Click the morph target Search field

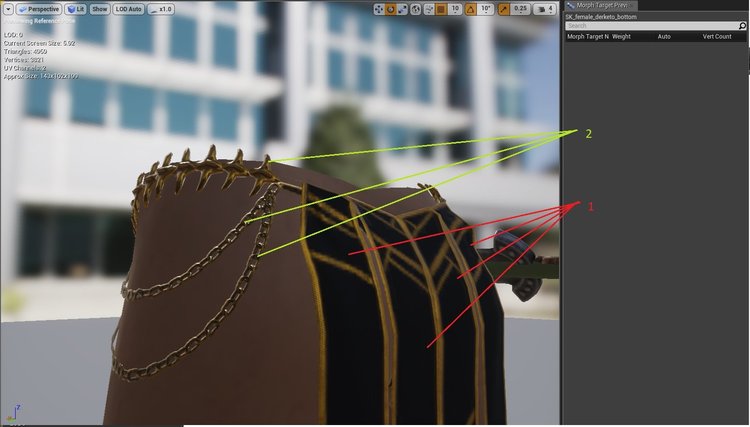point(651,26)
